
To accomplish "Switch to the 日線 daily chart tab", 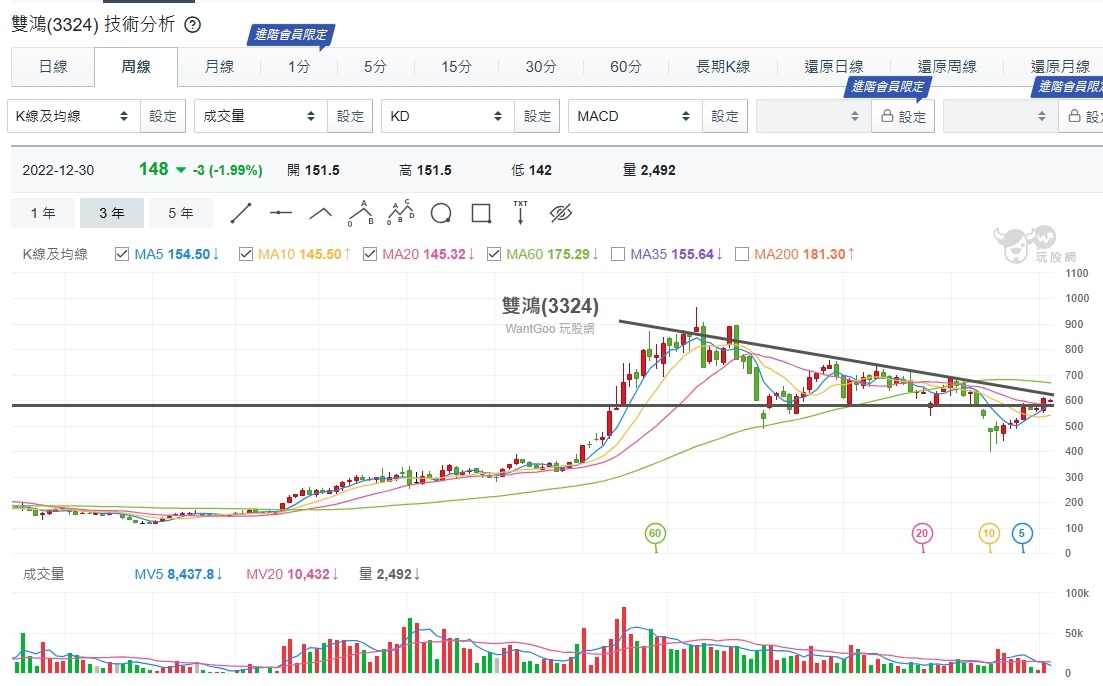I will coord(53,67).
